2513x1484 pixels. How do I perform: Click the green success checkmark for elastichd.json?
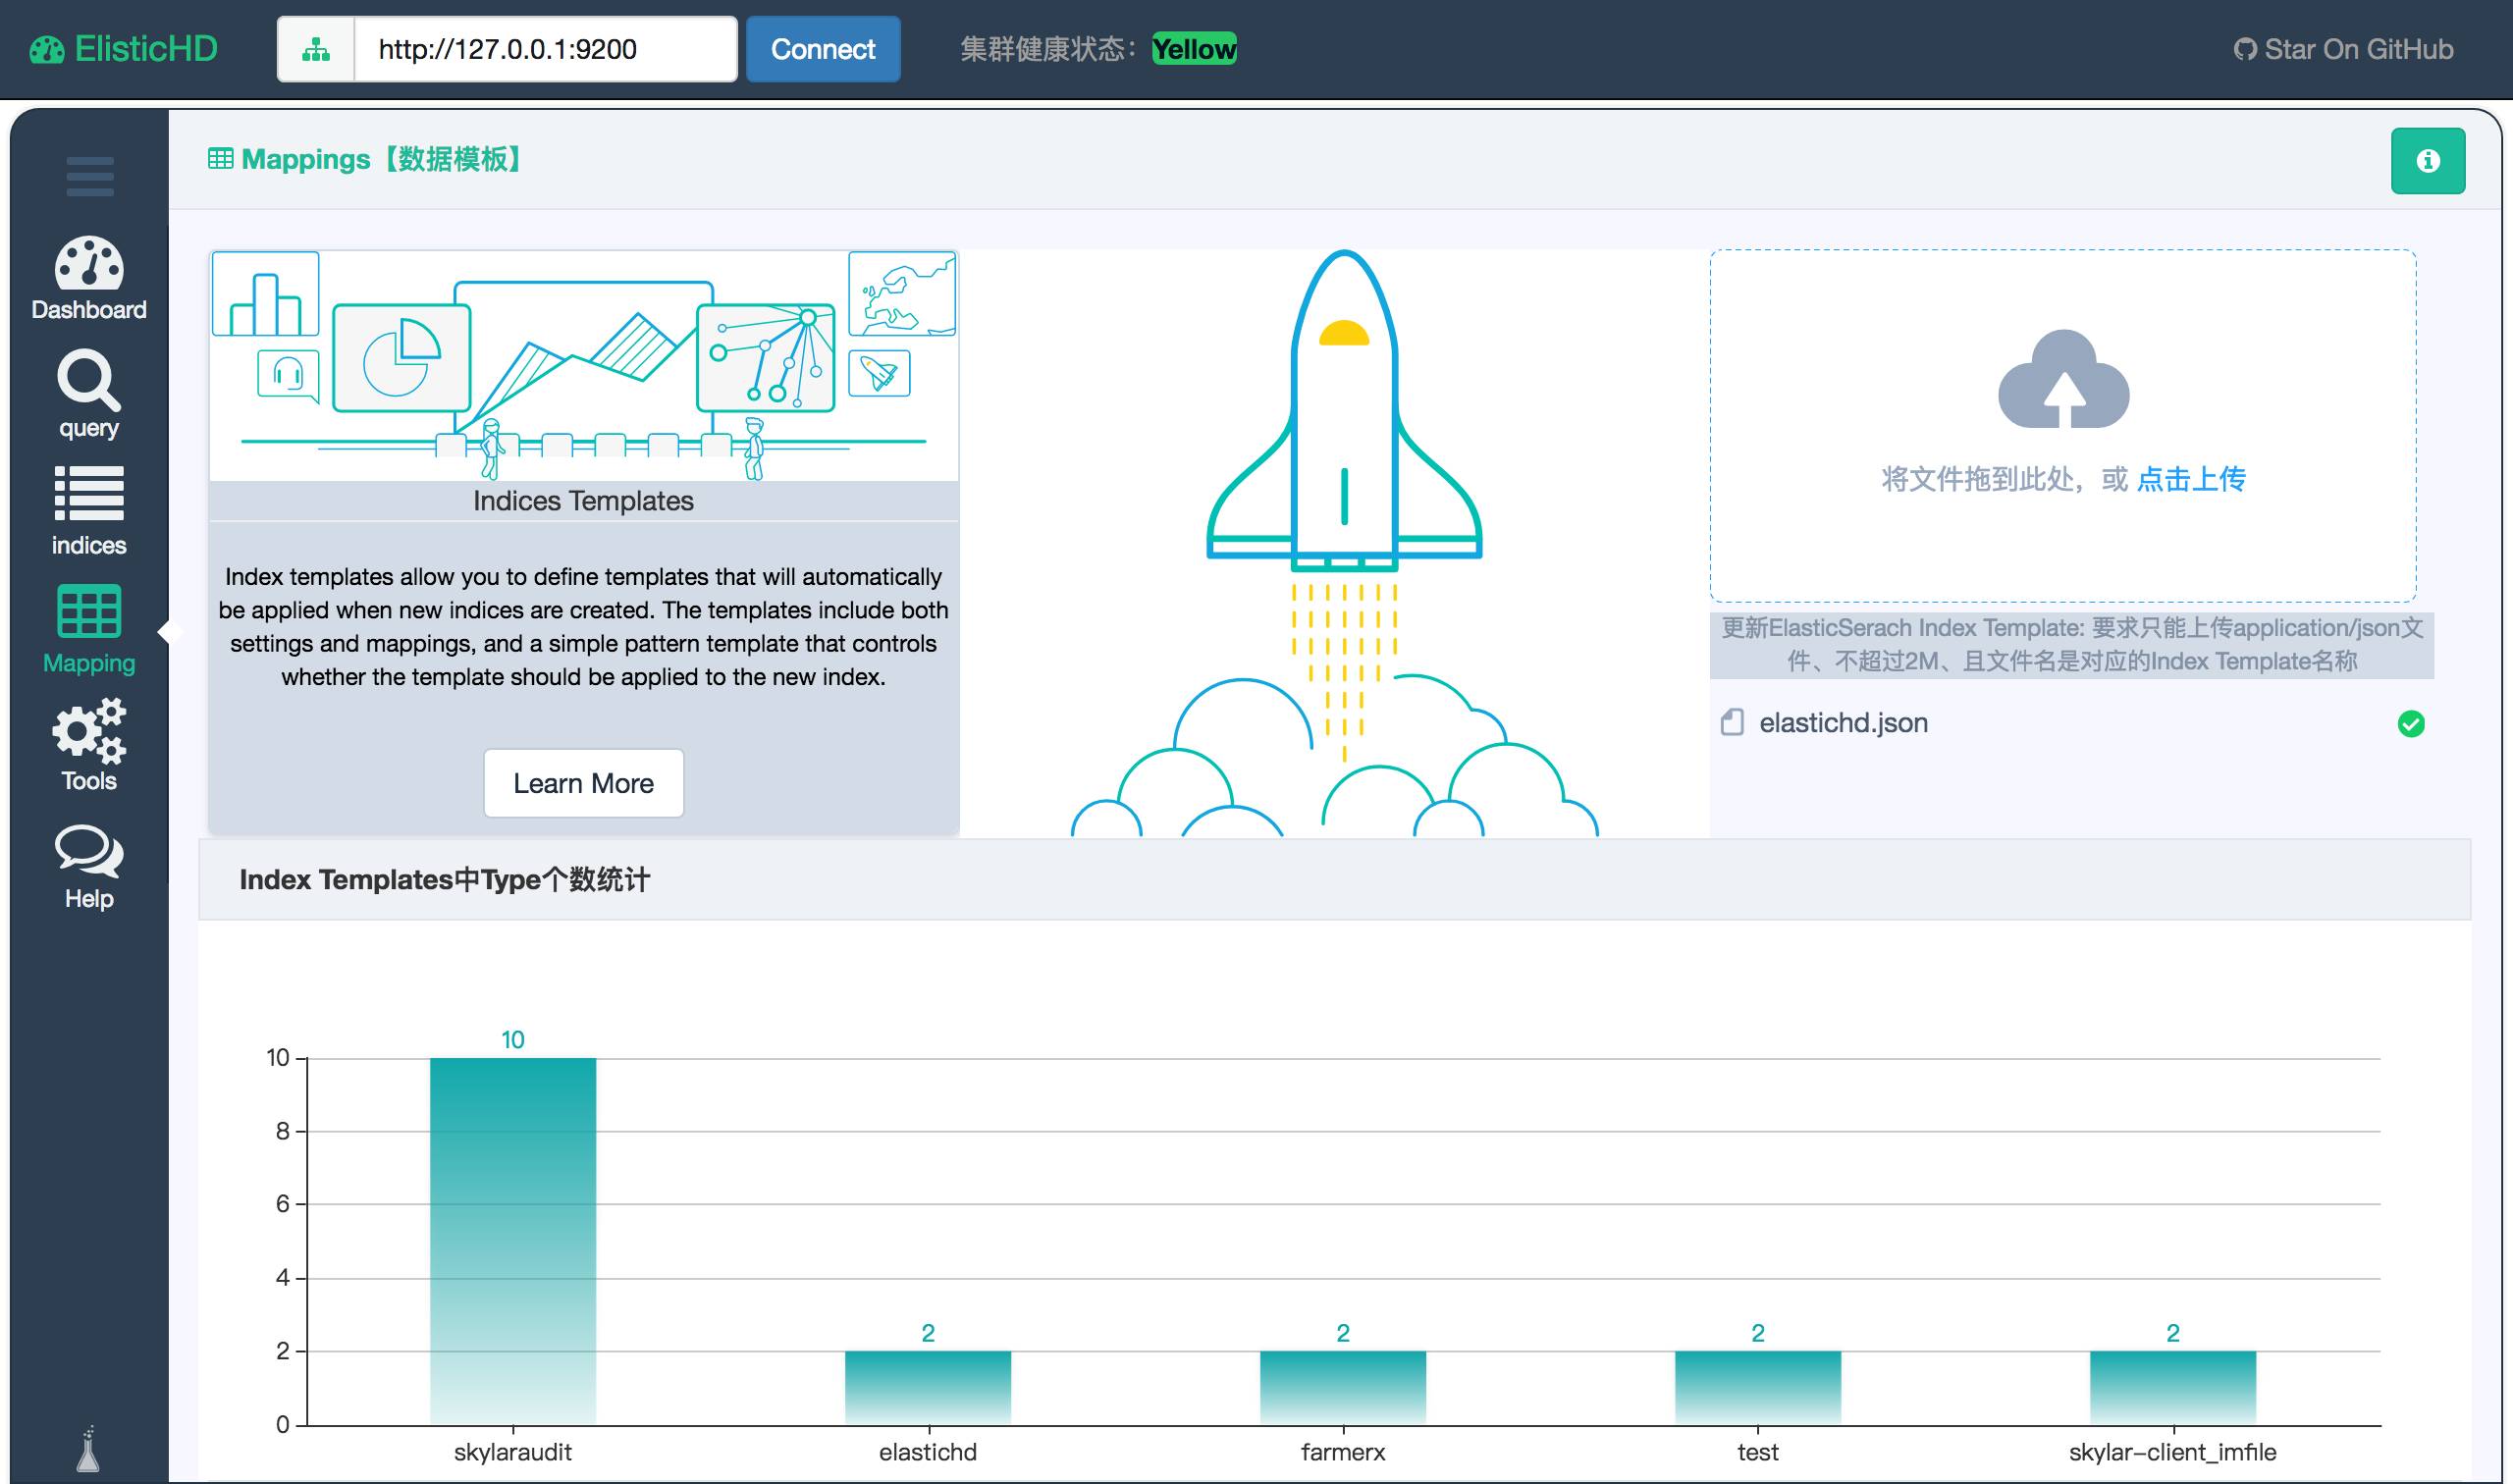[2411, 724]
